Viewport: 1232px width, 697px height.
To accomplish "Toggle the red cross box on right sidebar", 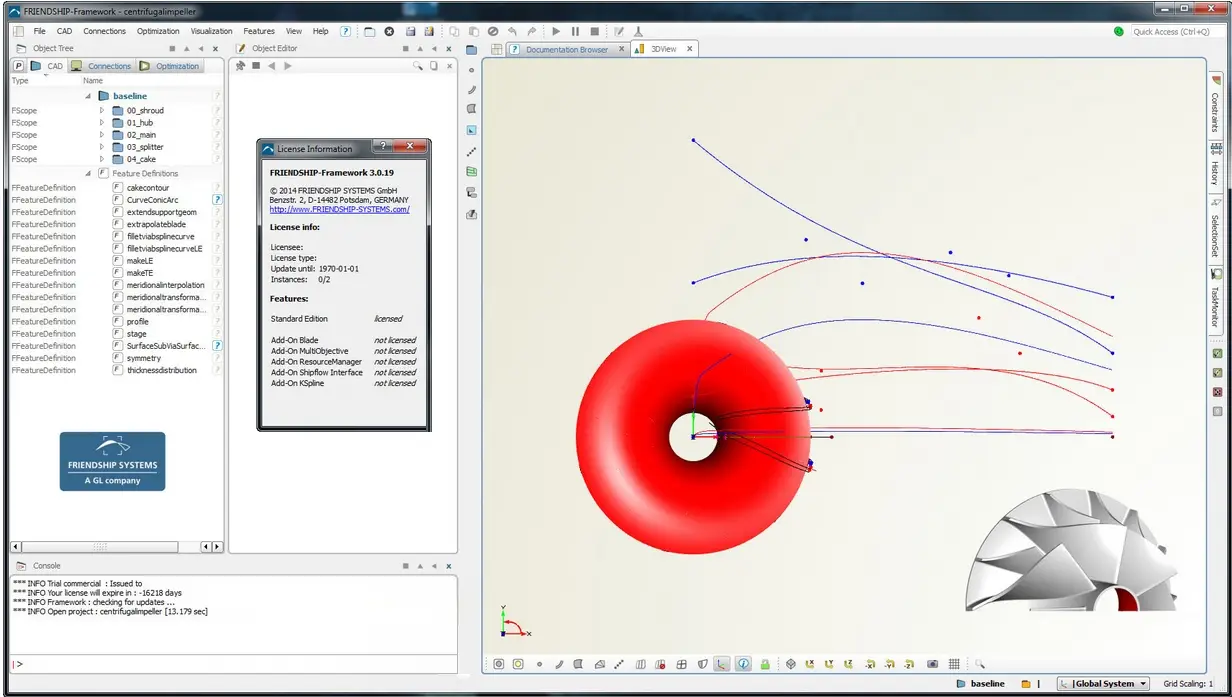I will coord(1217,392).
